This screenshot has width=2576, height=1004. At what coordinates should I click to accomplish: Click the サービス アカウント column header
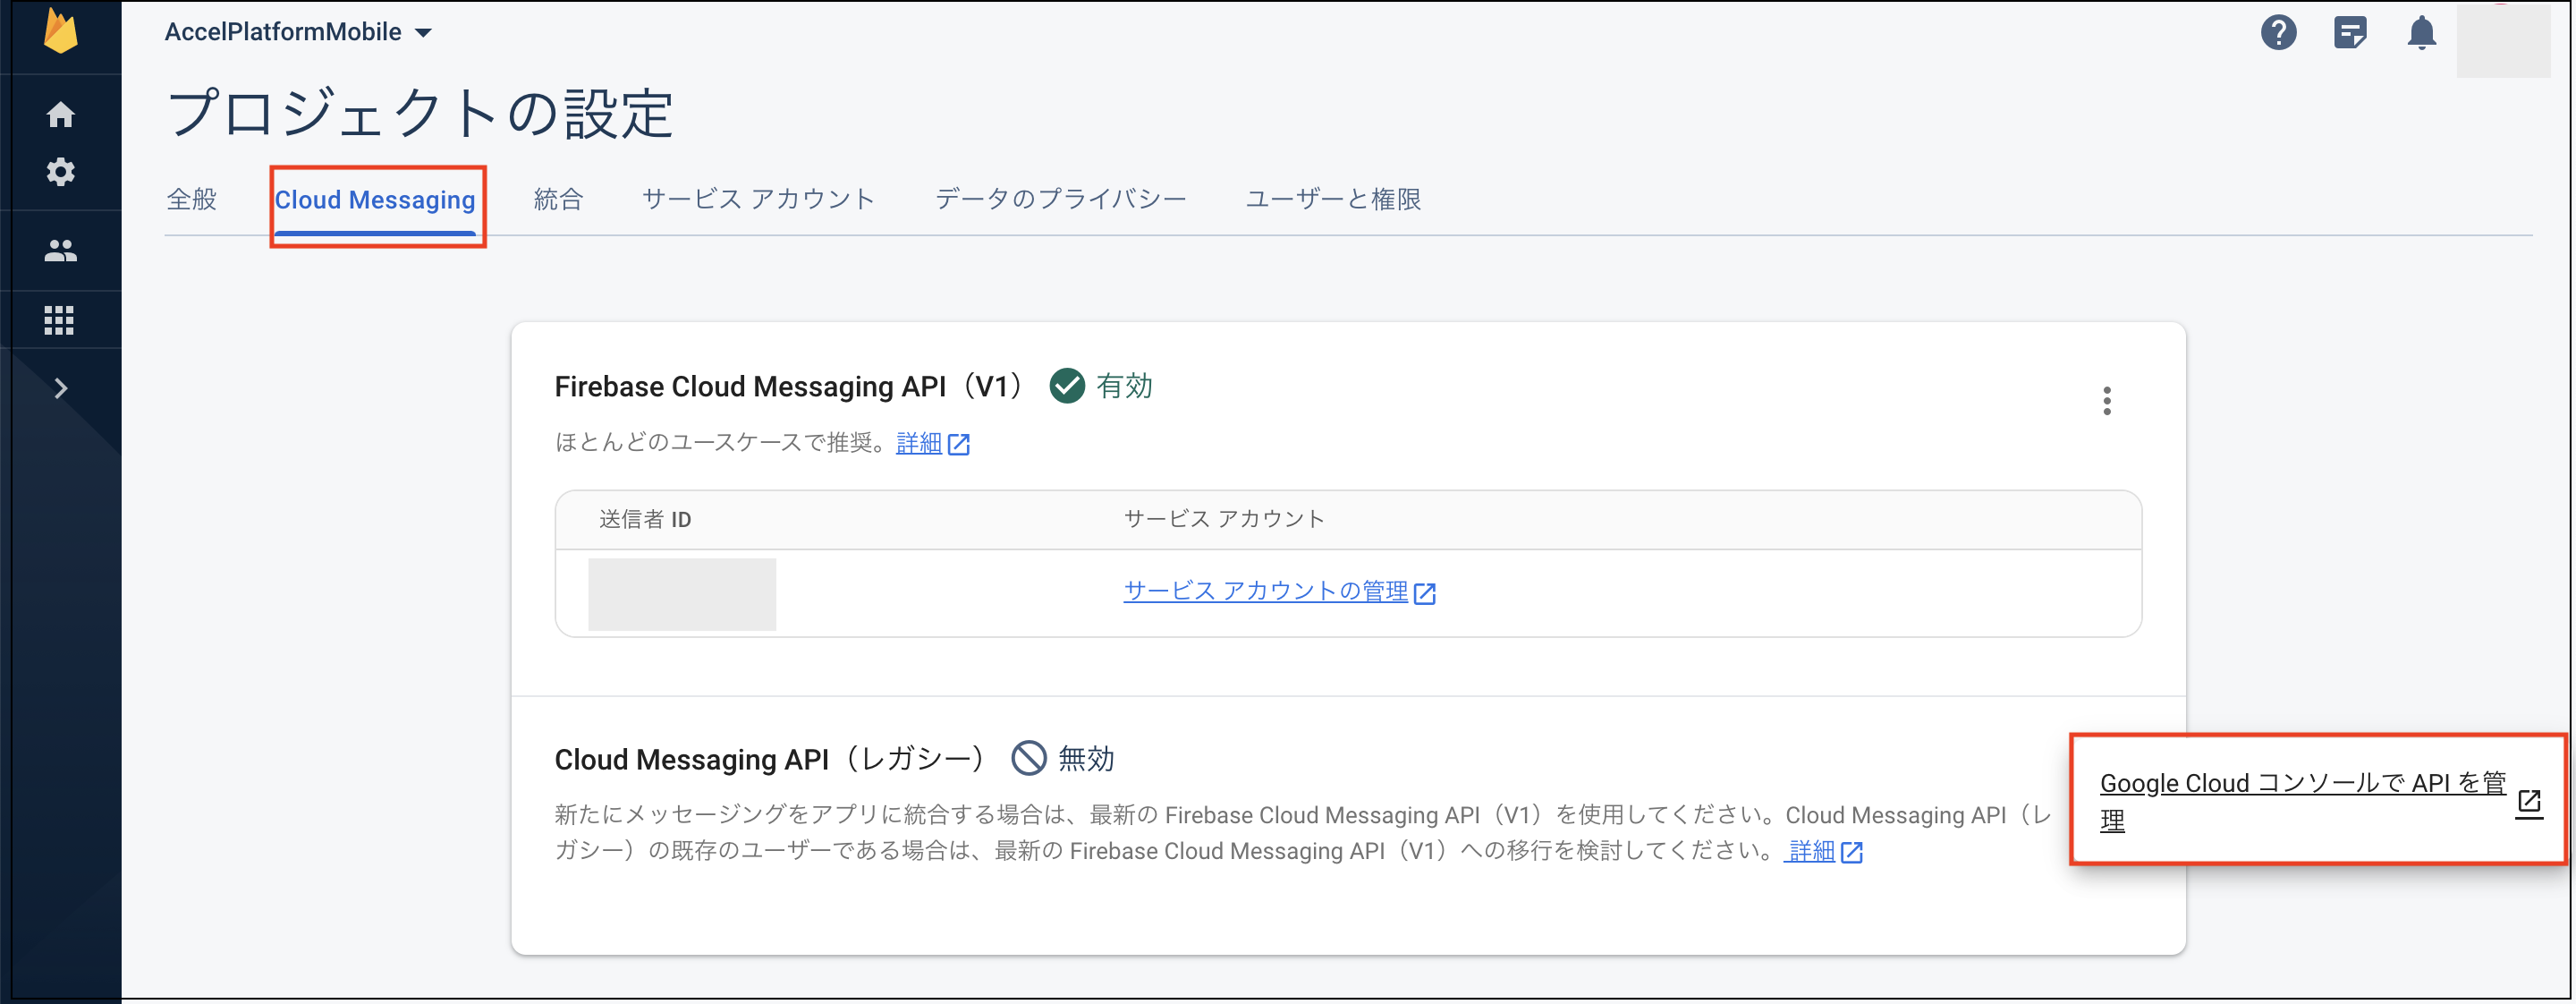tap(1224, 518)
